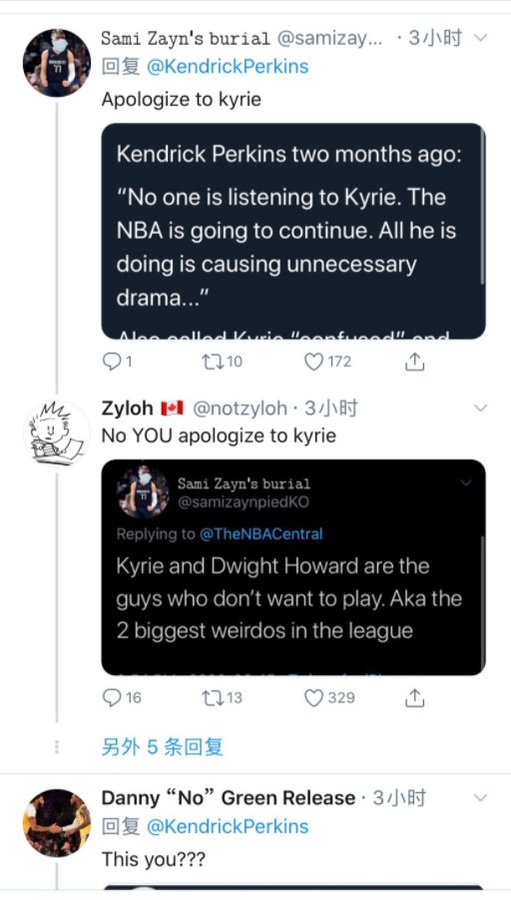Image resolution: width=511 pixels, height=900 pixels.
Task: Open @KendrickPerkins link in first tweet
Action: pos(227,67)
